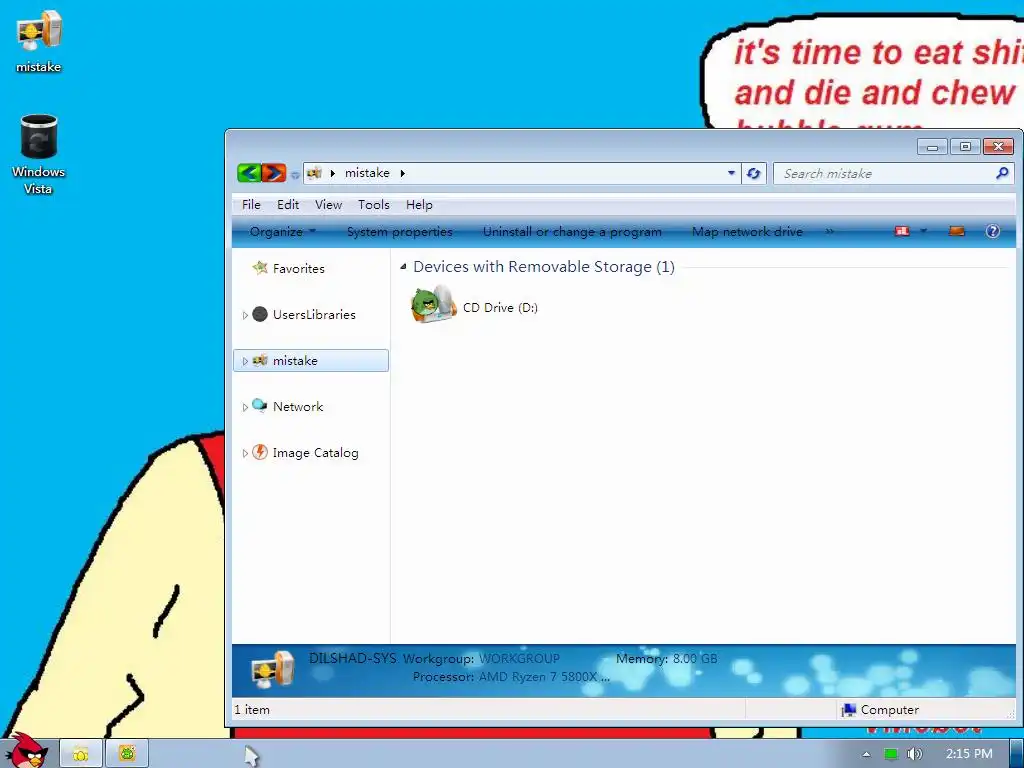This screenshot has height=768, width=1024.
Task: Open the yellow folder taskbar button
Action: click(81, 754)
